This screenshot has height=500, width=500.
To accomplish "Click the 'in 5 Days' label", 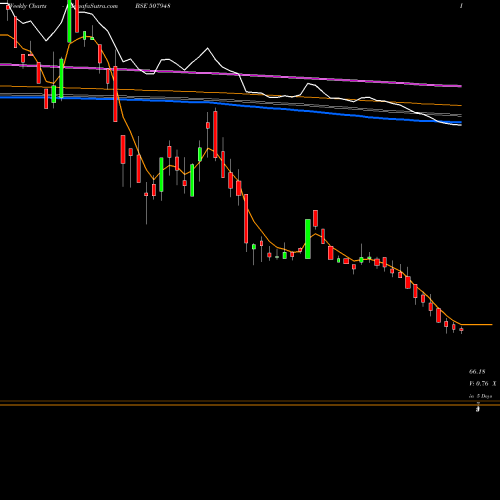I will coord(480,396).
